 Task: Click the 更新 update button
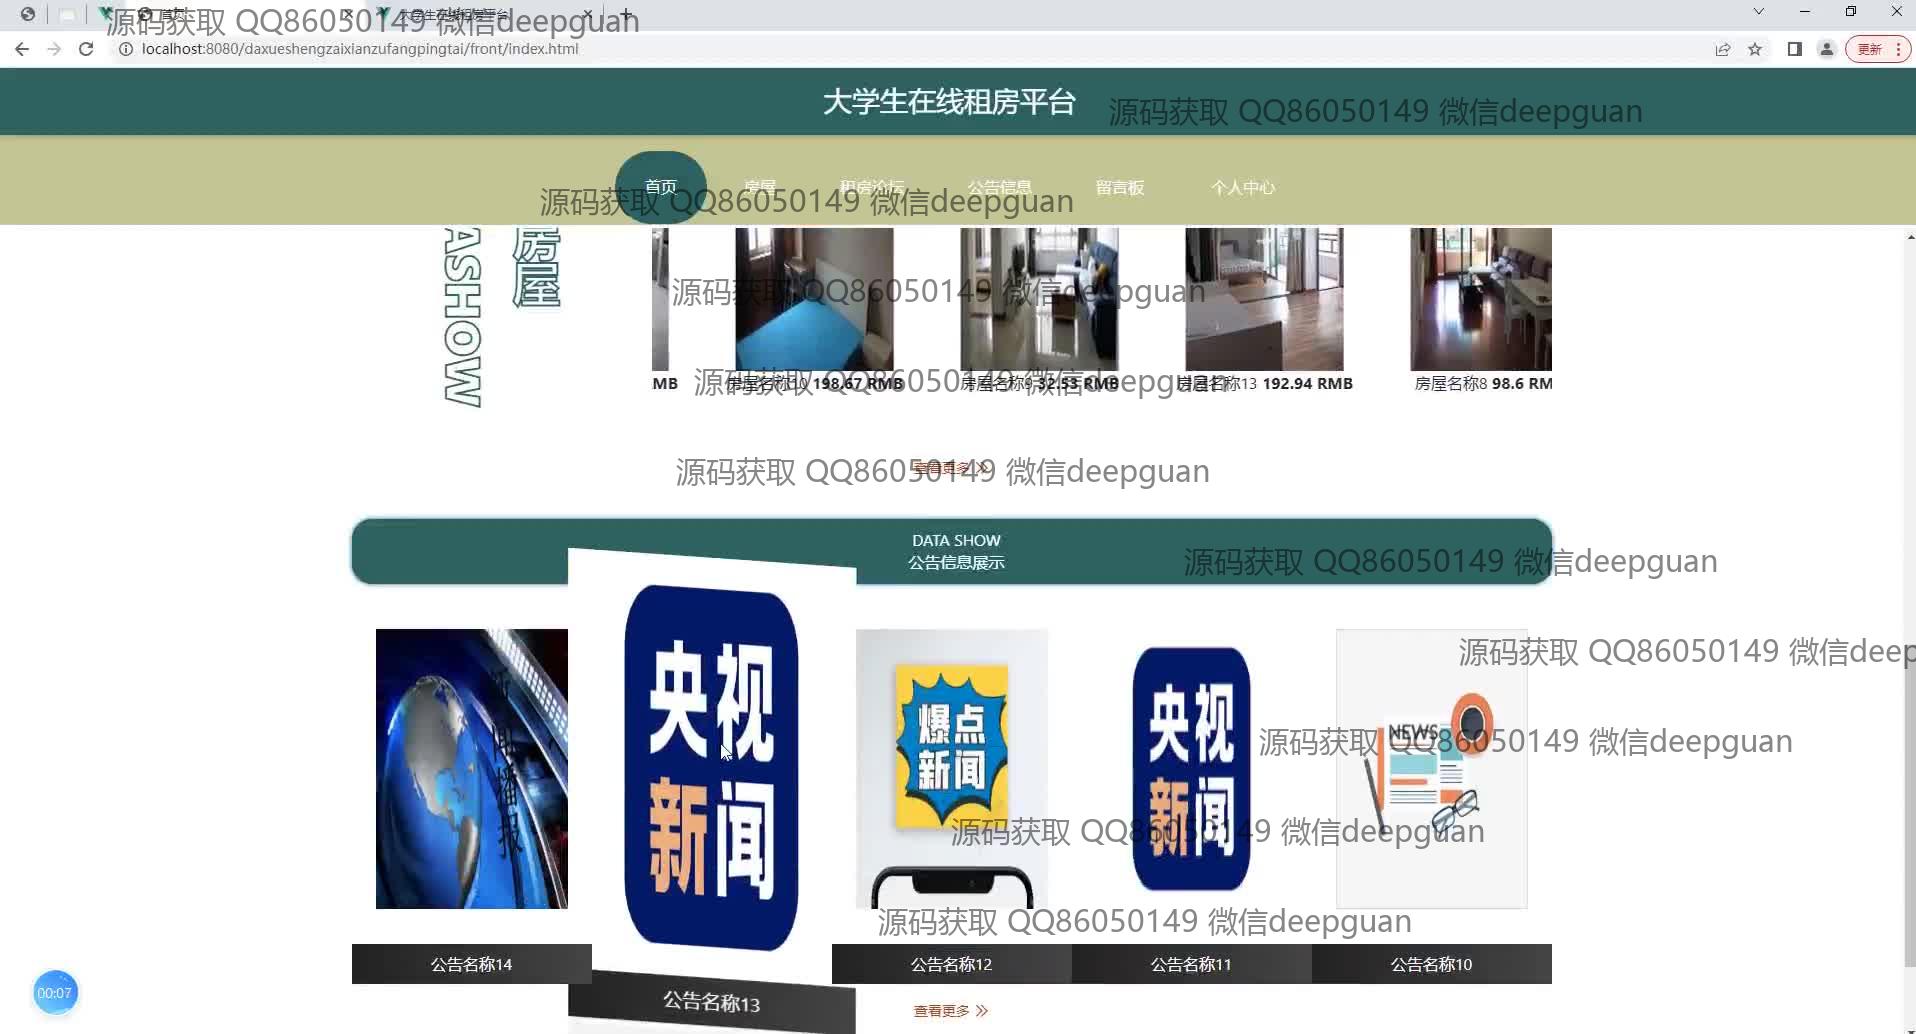pyautogui.click(x=1878, y=49)
